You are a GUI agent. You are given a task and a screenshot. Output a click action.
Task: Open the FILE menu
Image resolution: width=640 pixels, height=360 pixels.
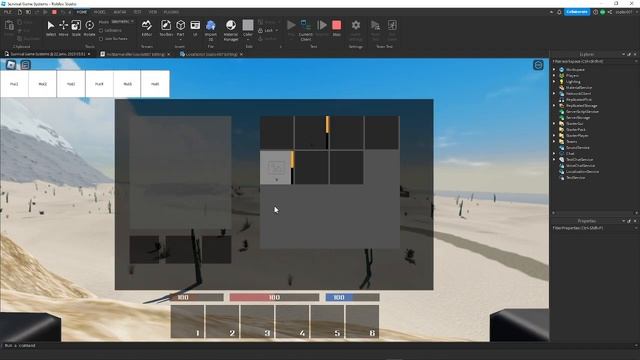tap(7, 12)
